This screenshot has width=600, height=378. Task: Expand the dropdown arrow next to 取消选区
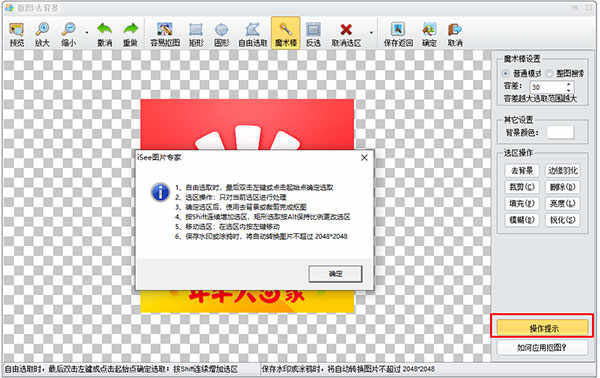(x=371, y=33)
